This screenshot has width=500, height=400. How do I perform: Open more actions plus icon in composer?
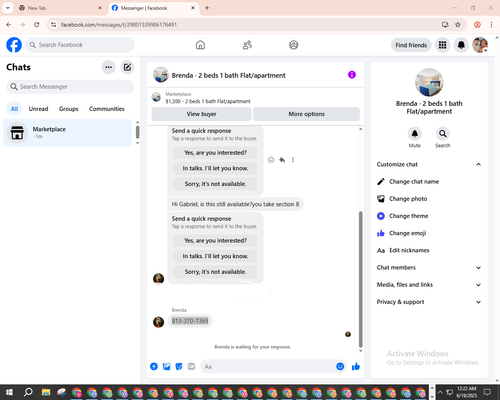click(154, 367)
